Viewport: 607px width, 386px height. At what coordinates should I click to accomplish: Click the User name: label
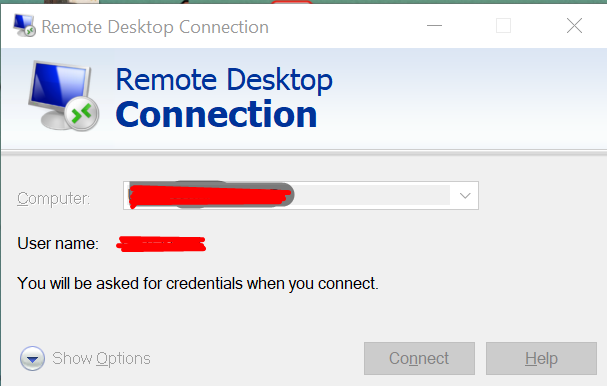coord(58,244)
